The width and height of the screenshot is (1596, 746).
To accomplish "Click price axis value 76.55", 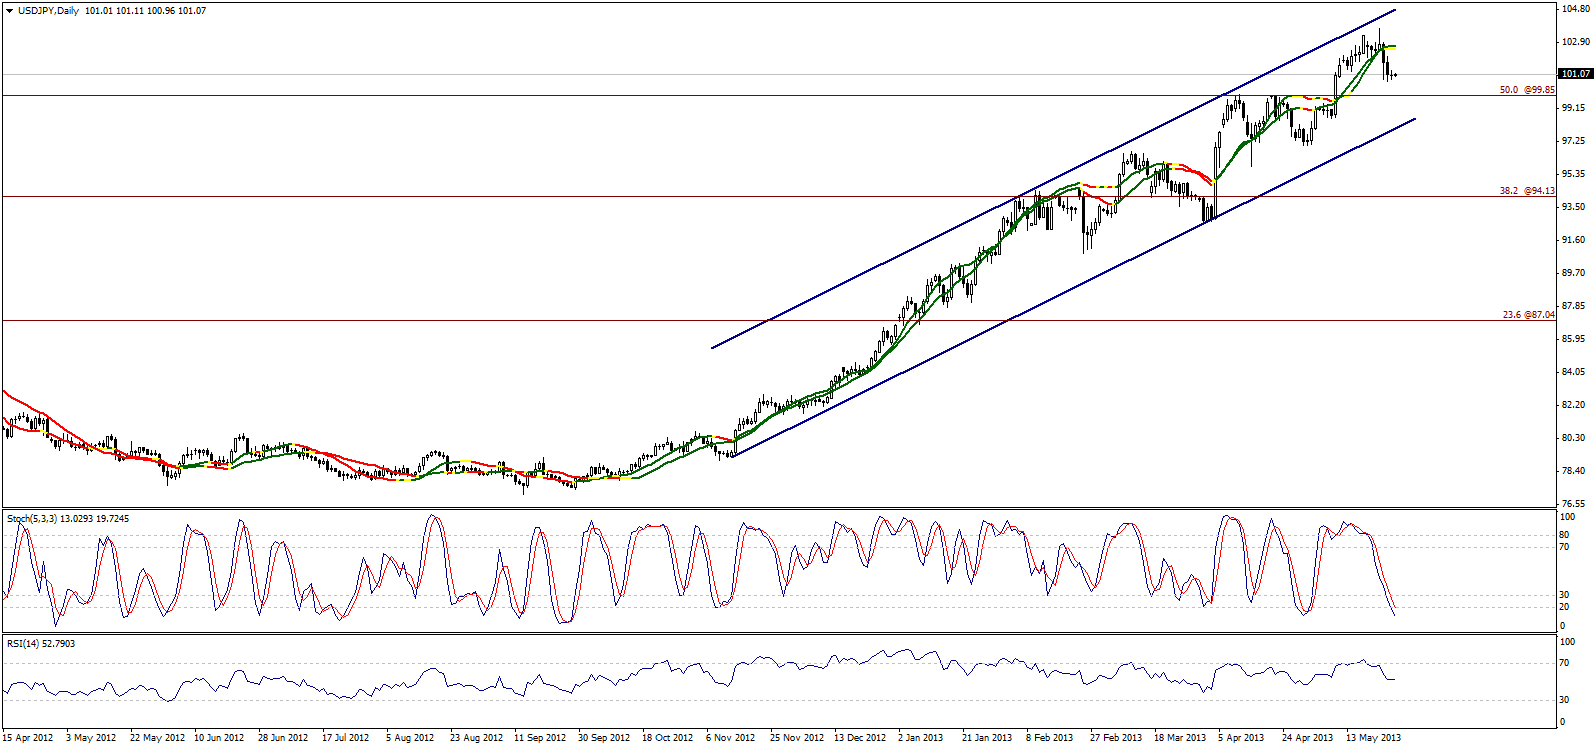I will coord(1575,504).
